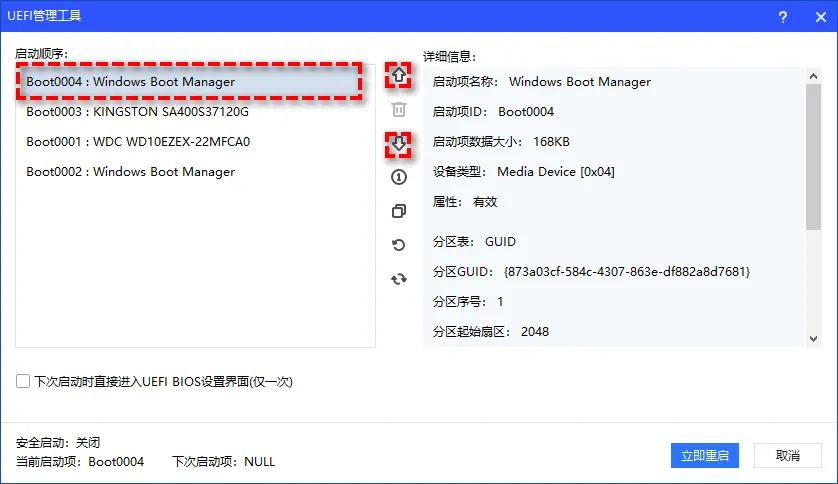Click the 取消 button
The width and height of the screenshot is (838, 484).
coord(788,456)
